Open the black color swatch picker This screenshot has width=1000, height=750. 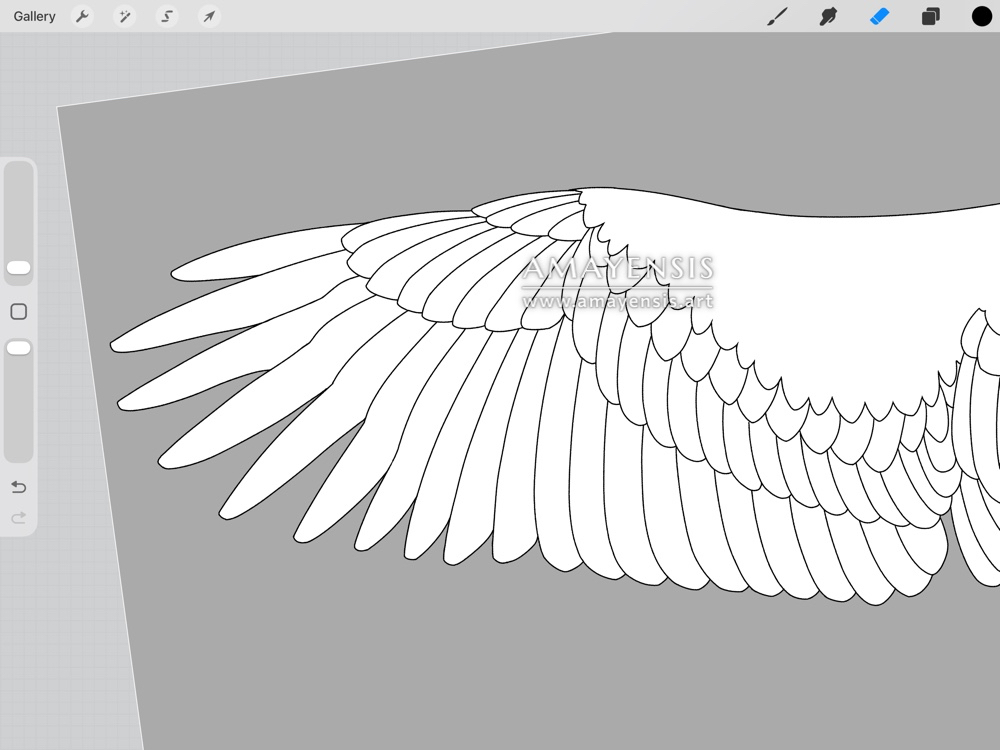[982, 17]
